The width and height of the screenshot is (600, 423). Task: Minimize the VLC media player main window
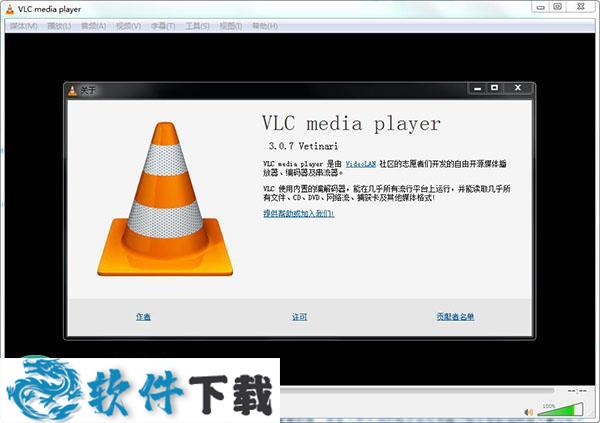pos(540,7)
